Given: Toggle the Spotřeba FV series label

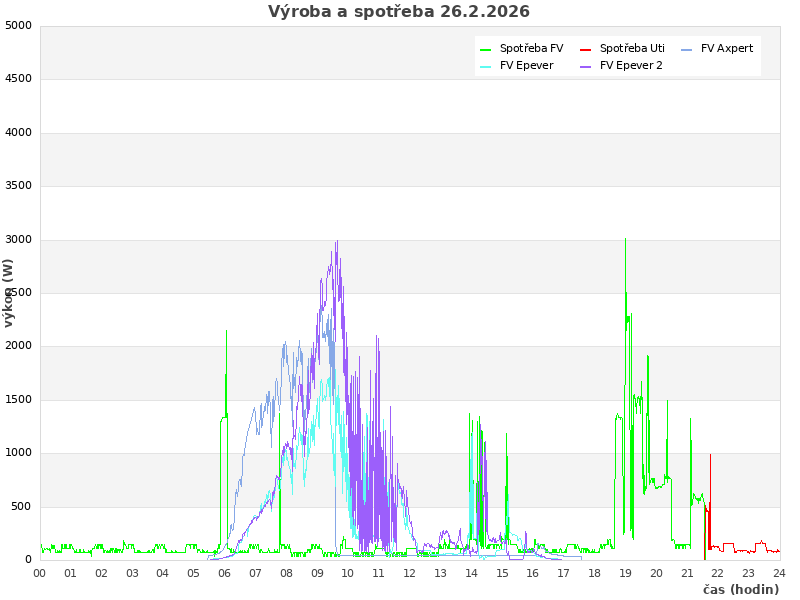Looking at the screenshot, I should tap(531, 48).
